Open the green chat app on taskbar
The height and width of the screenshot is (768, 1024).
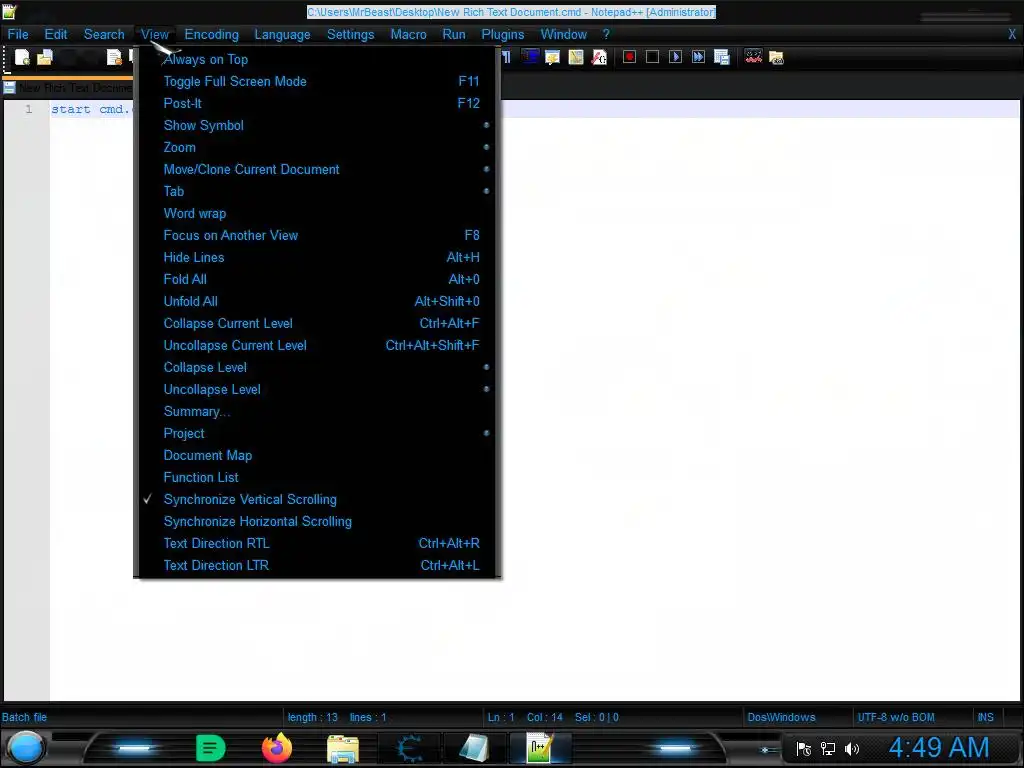click(211, 748)
